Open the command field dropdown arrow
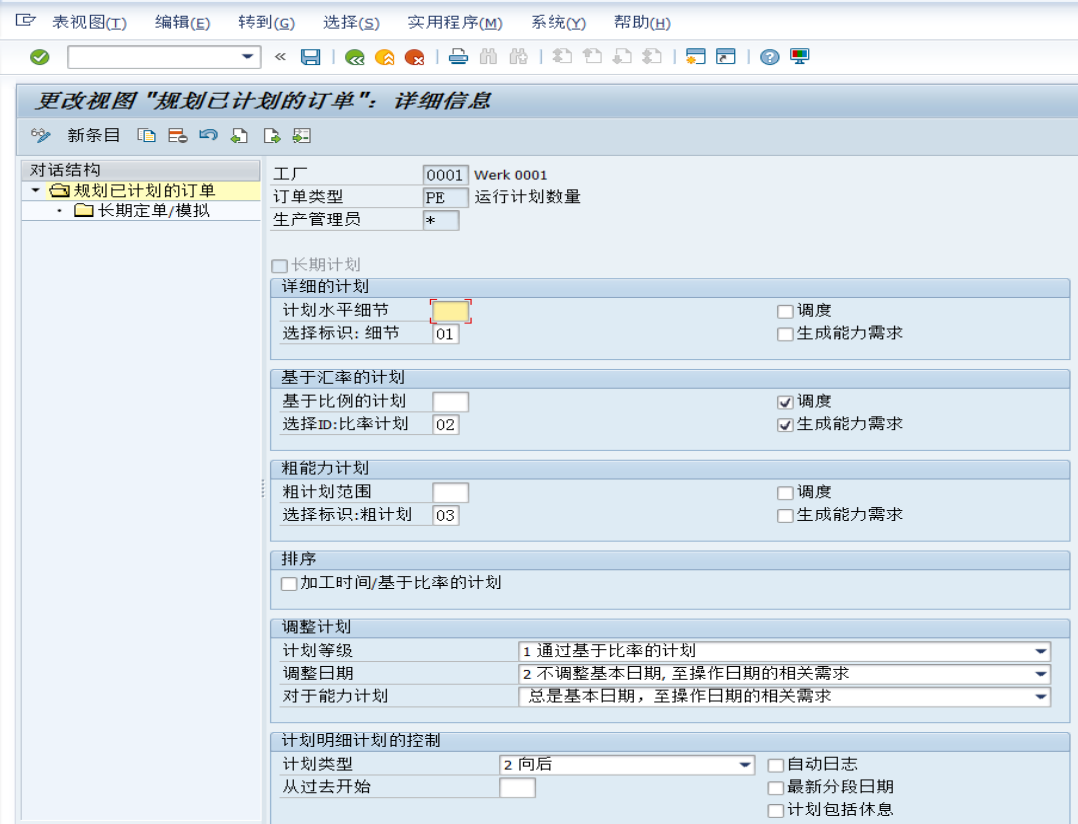 248,57
